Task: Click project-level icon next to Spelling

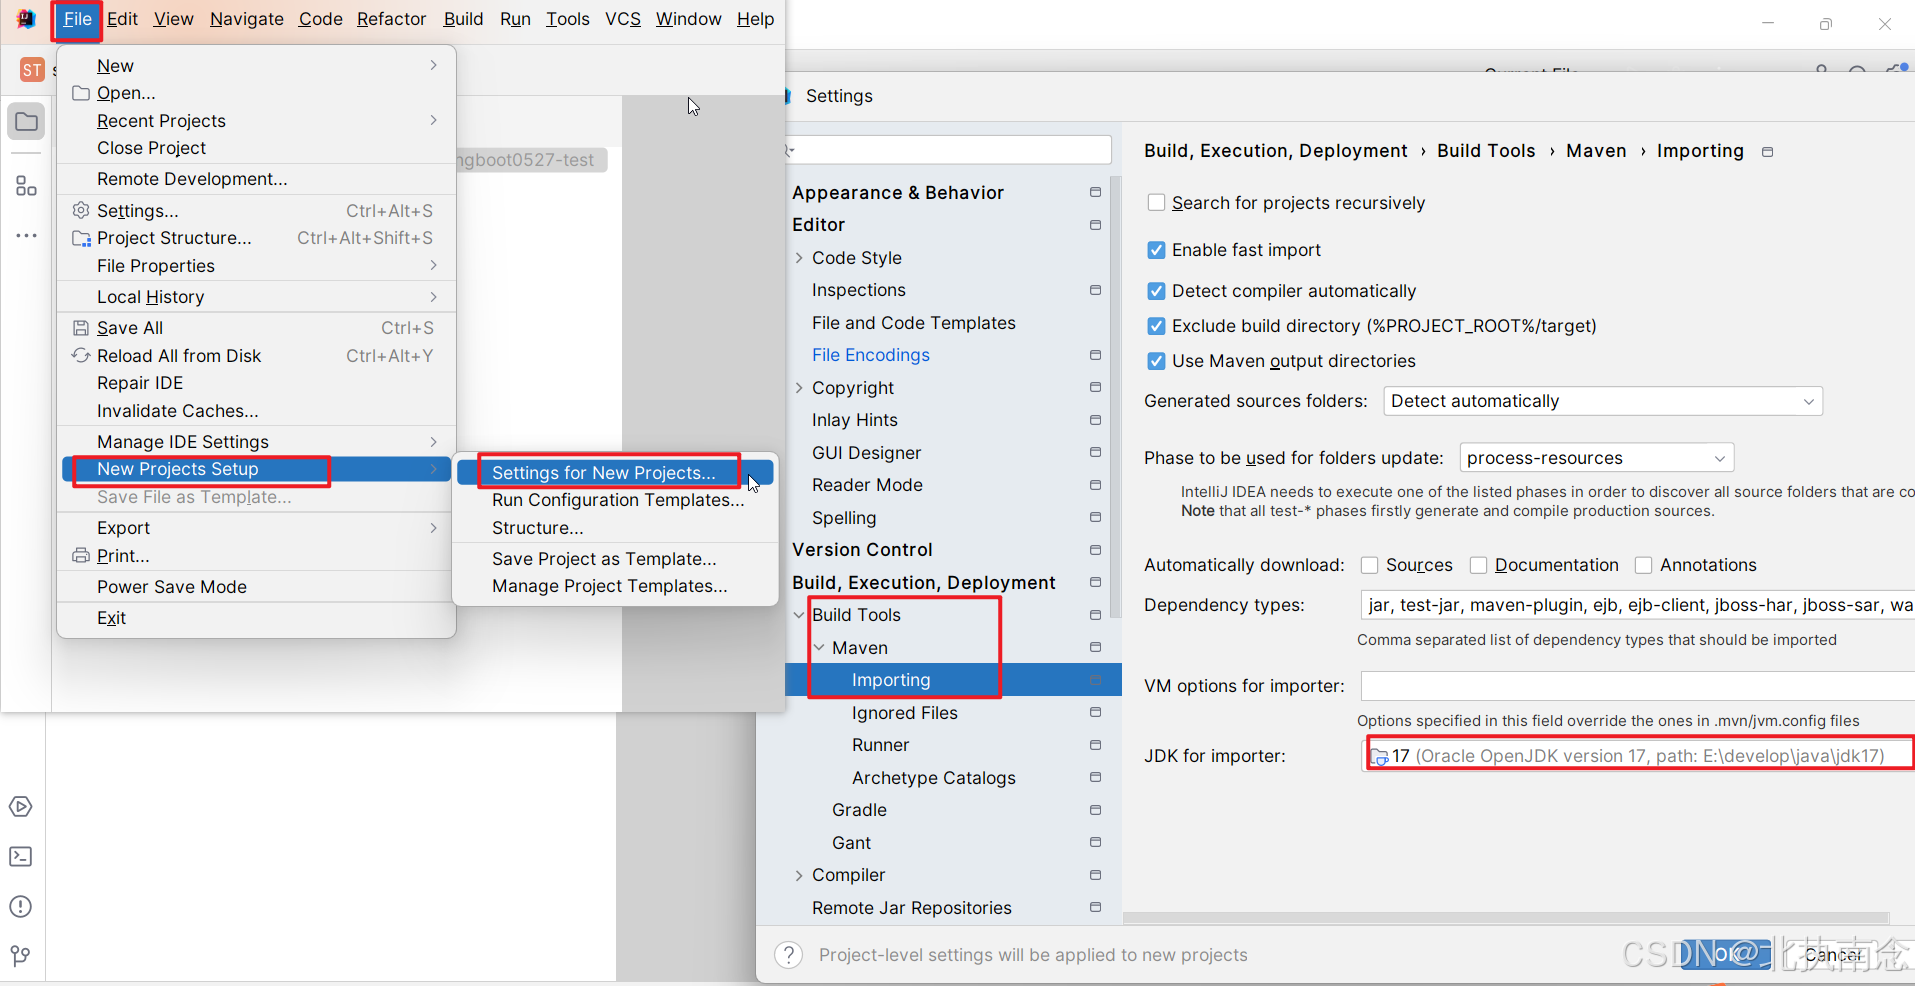Action: coord(1095,517)
